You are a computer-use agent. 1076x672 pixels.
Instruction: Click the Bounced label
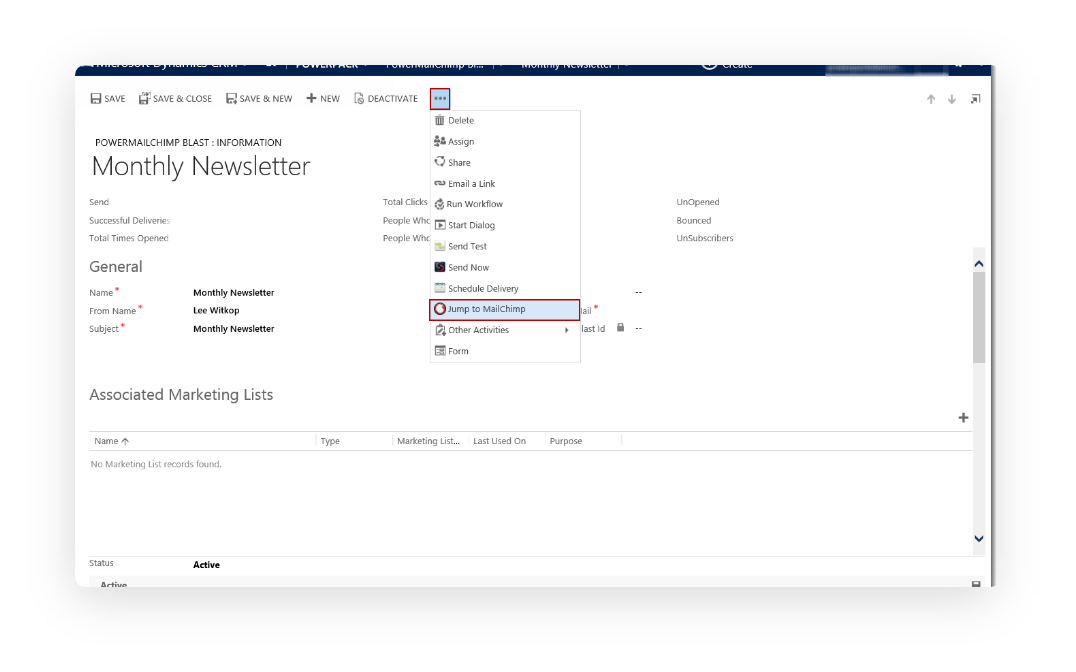(x=694, y=221)
